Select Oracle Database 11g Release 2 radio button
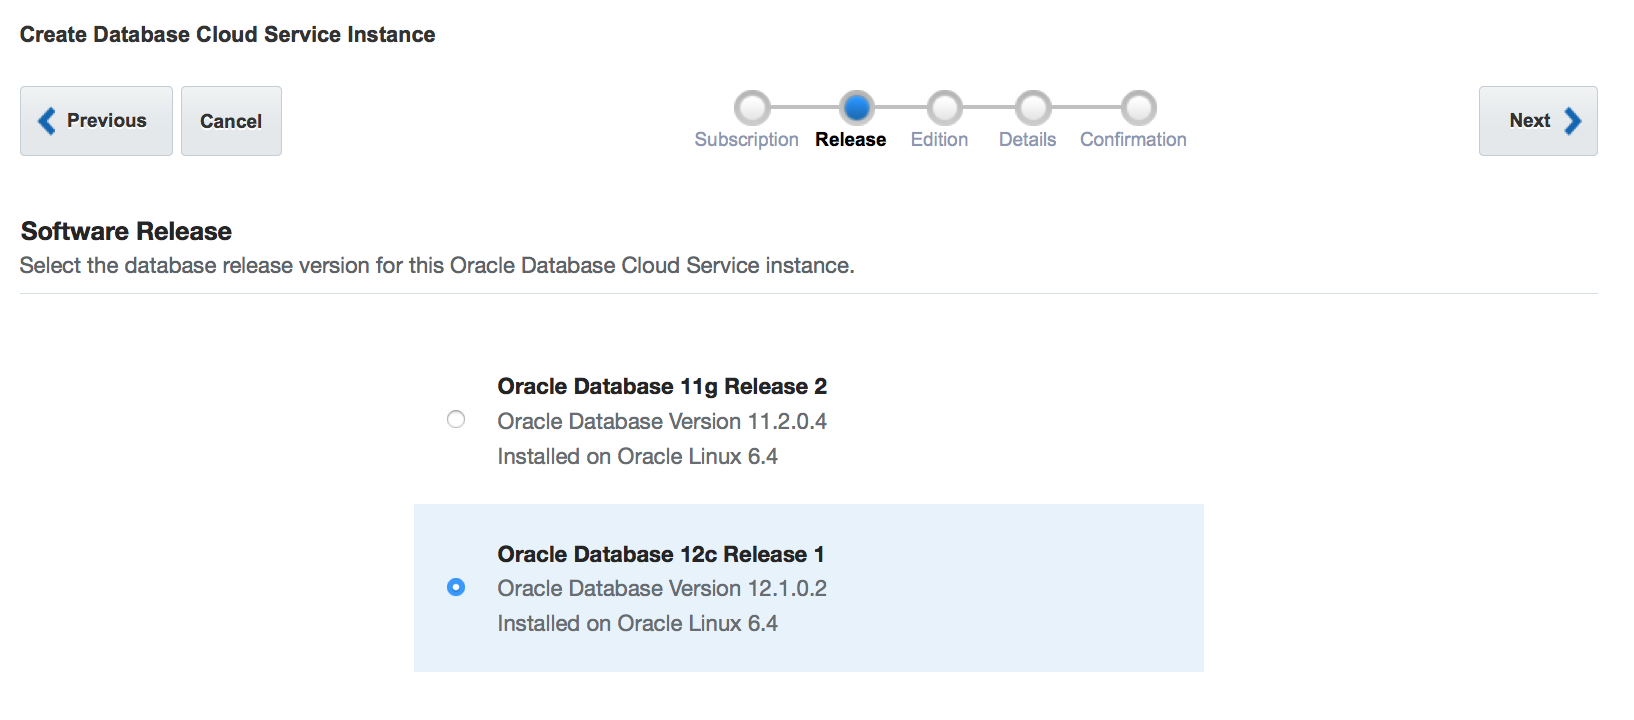 (456, 419)
